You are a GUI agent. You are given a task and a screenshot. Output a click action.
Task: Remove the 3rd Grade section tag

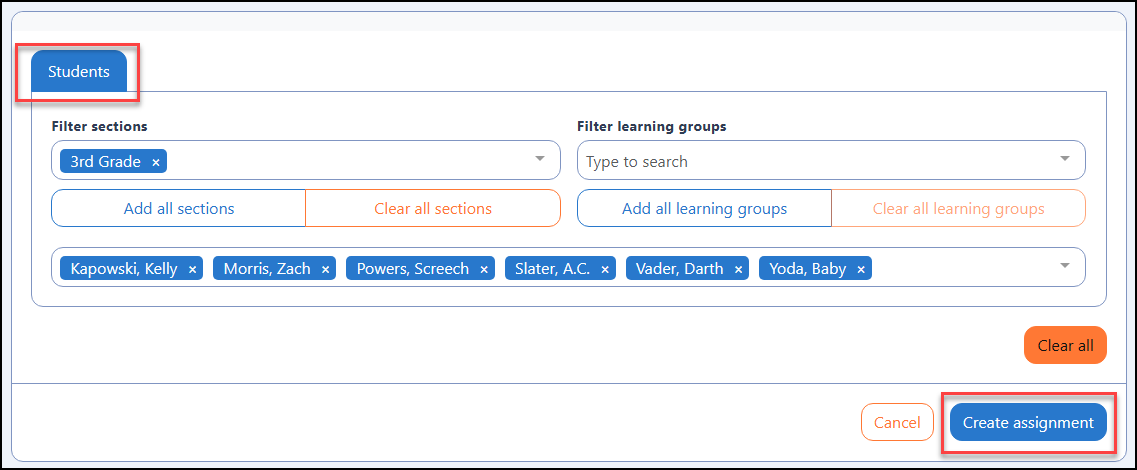tap(155, 162)
